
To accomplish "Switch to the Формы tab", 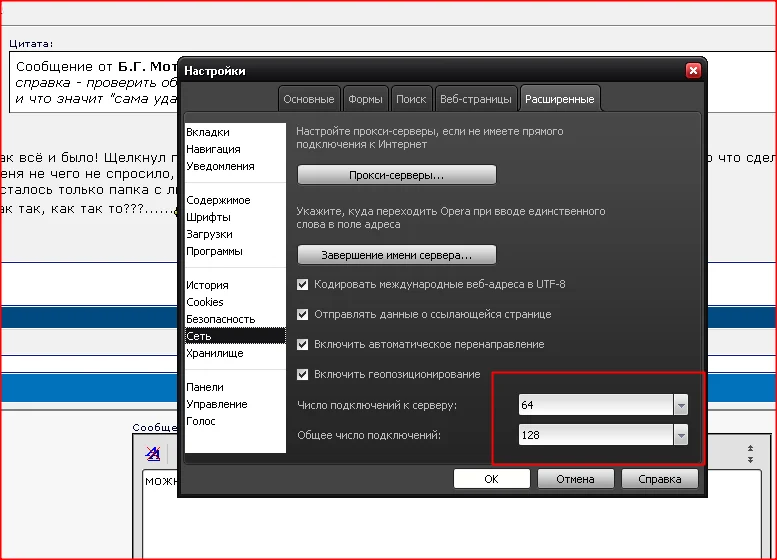I will [x=365, y=99].
